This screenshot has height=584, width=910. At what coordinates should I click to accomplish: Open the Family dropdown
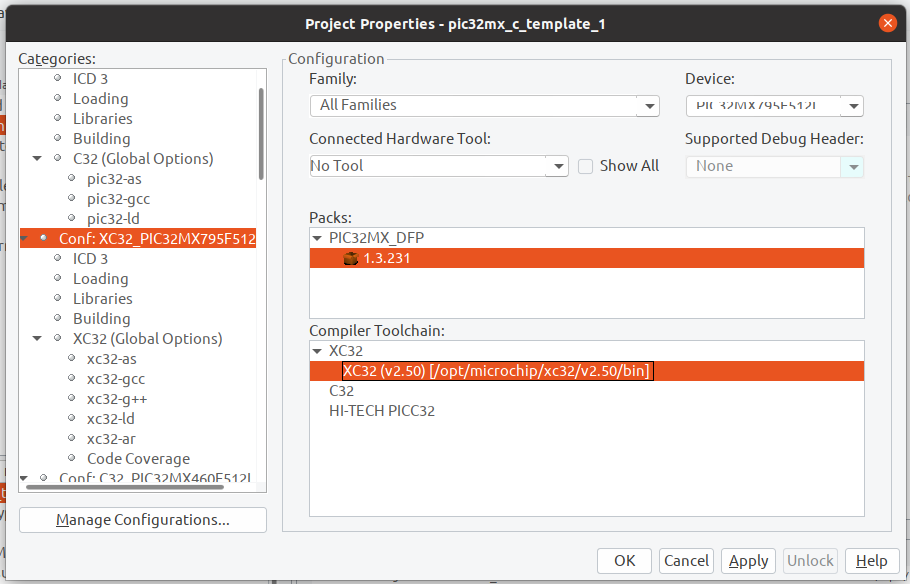pyautogui.click(x=649, y=106)
